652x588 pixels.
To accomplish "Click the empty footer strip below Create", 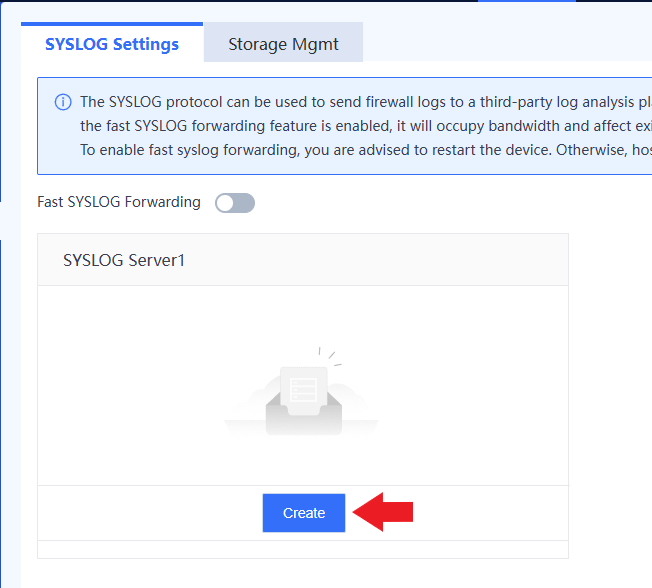I will 302,549.
